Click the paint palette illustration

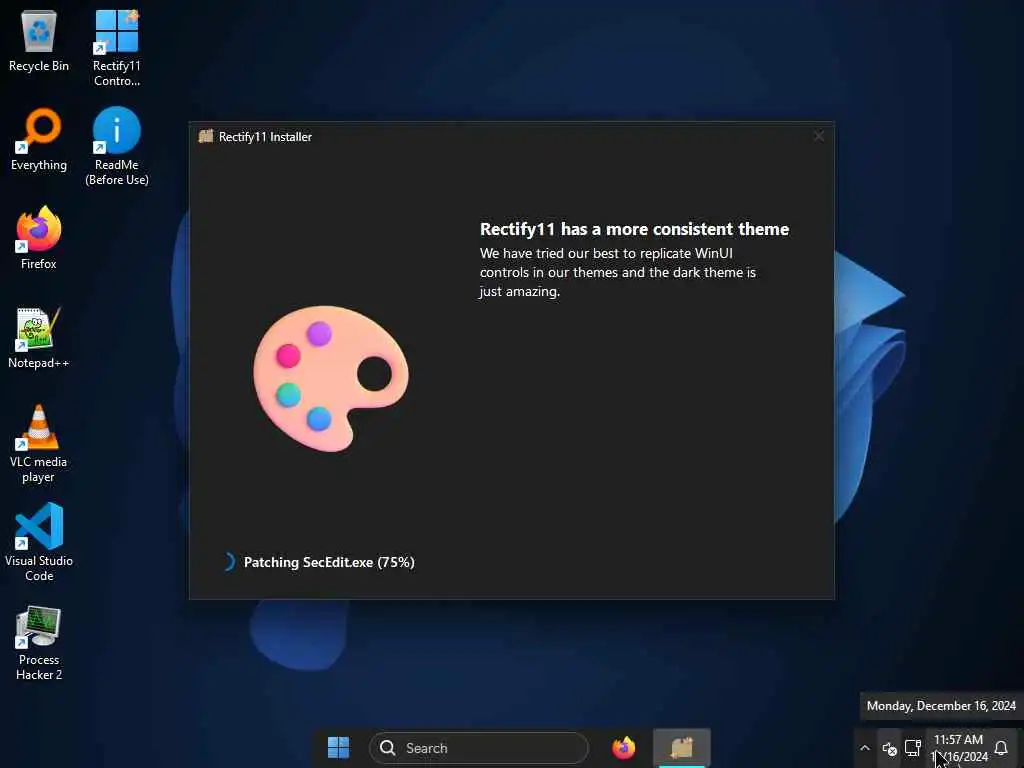pos(330,378)
